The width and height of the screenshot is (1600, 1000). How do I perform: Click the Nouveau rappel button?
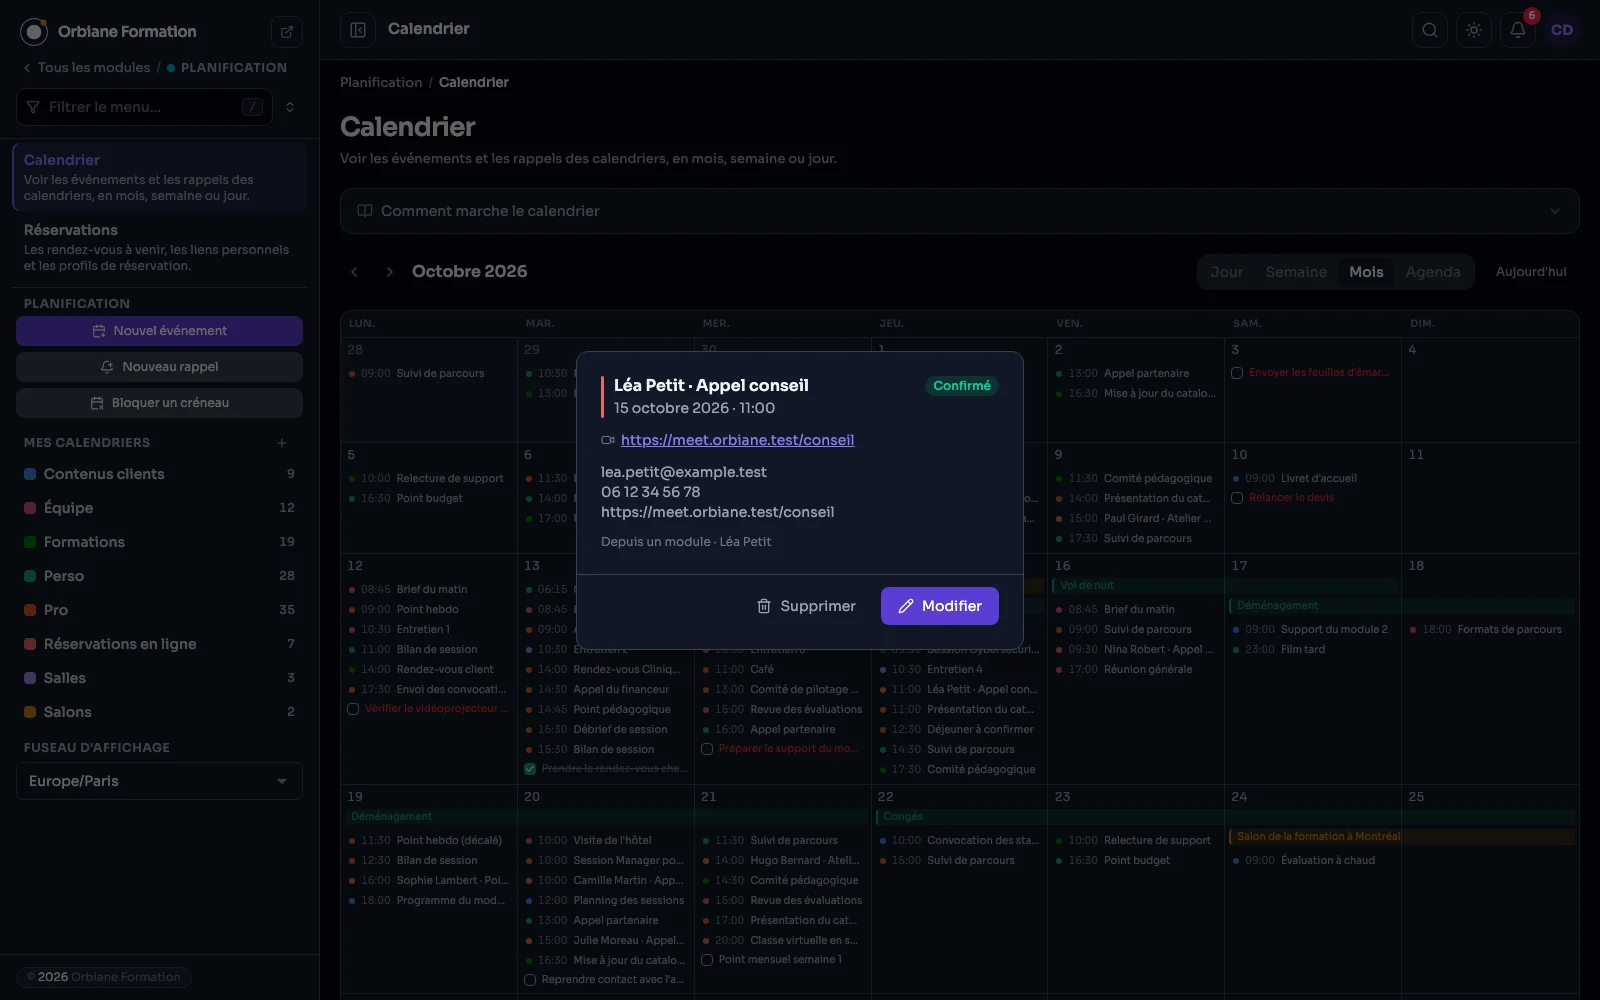159,367
